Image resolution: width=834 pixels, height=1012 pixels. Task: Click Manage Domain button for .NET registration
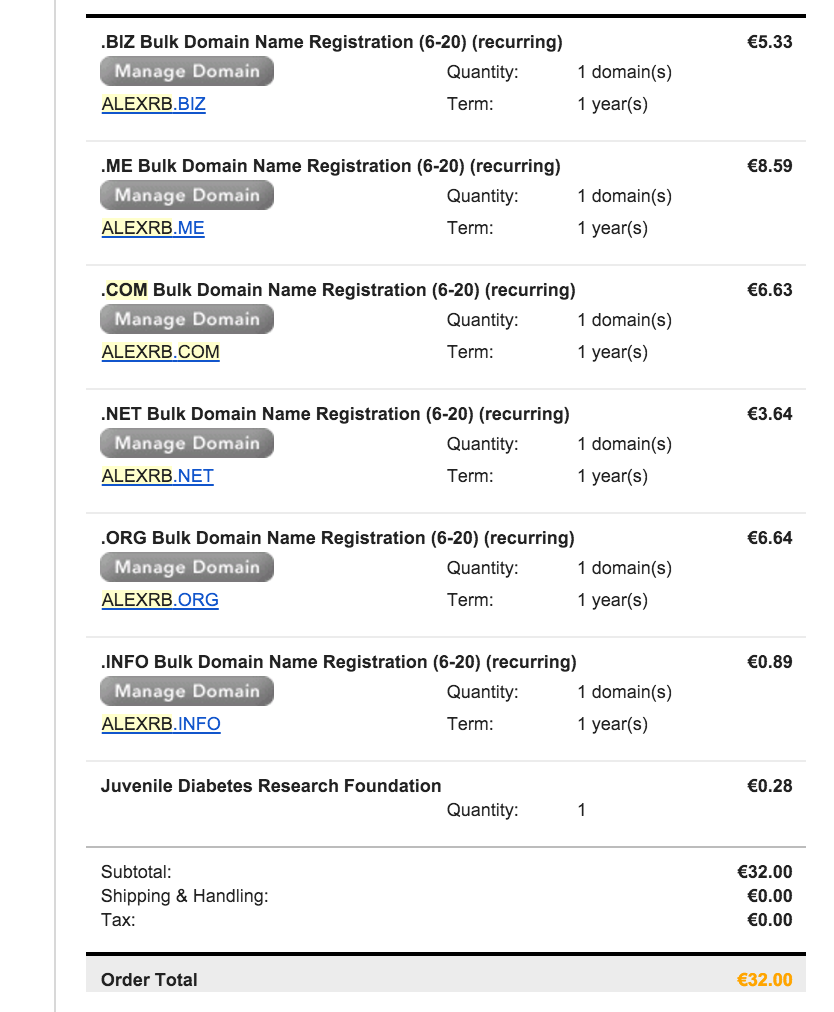coord(186,443)
